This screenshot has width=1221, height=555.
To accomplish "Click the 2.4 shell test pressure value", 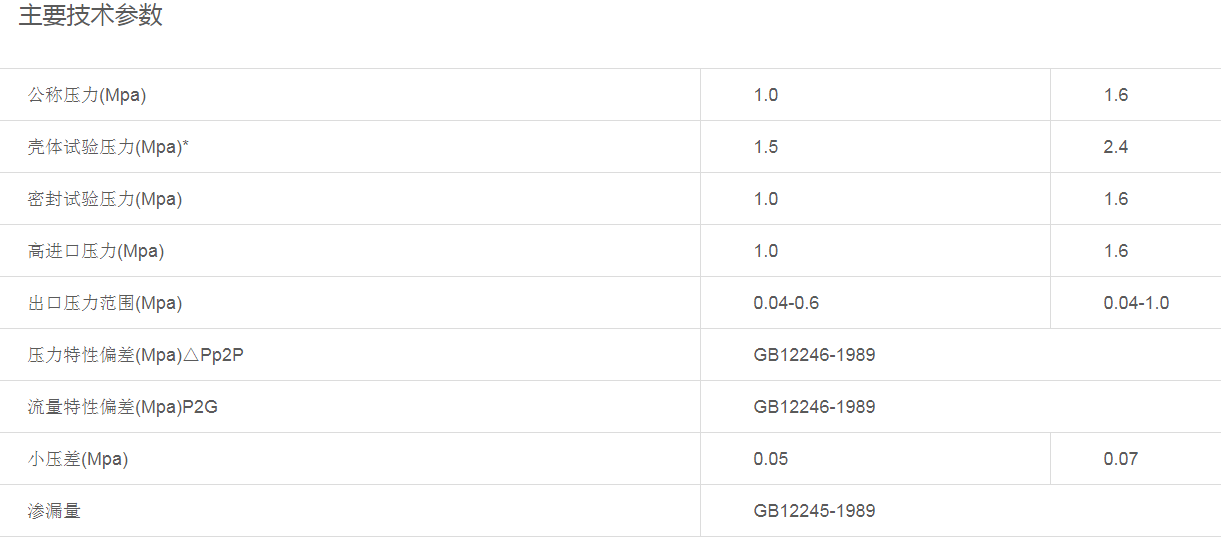I will pyautogui.click(x=1116, y=147).
